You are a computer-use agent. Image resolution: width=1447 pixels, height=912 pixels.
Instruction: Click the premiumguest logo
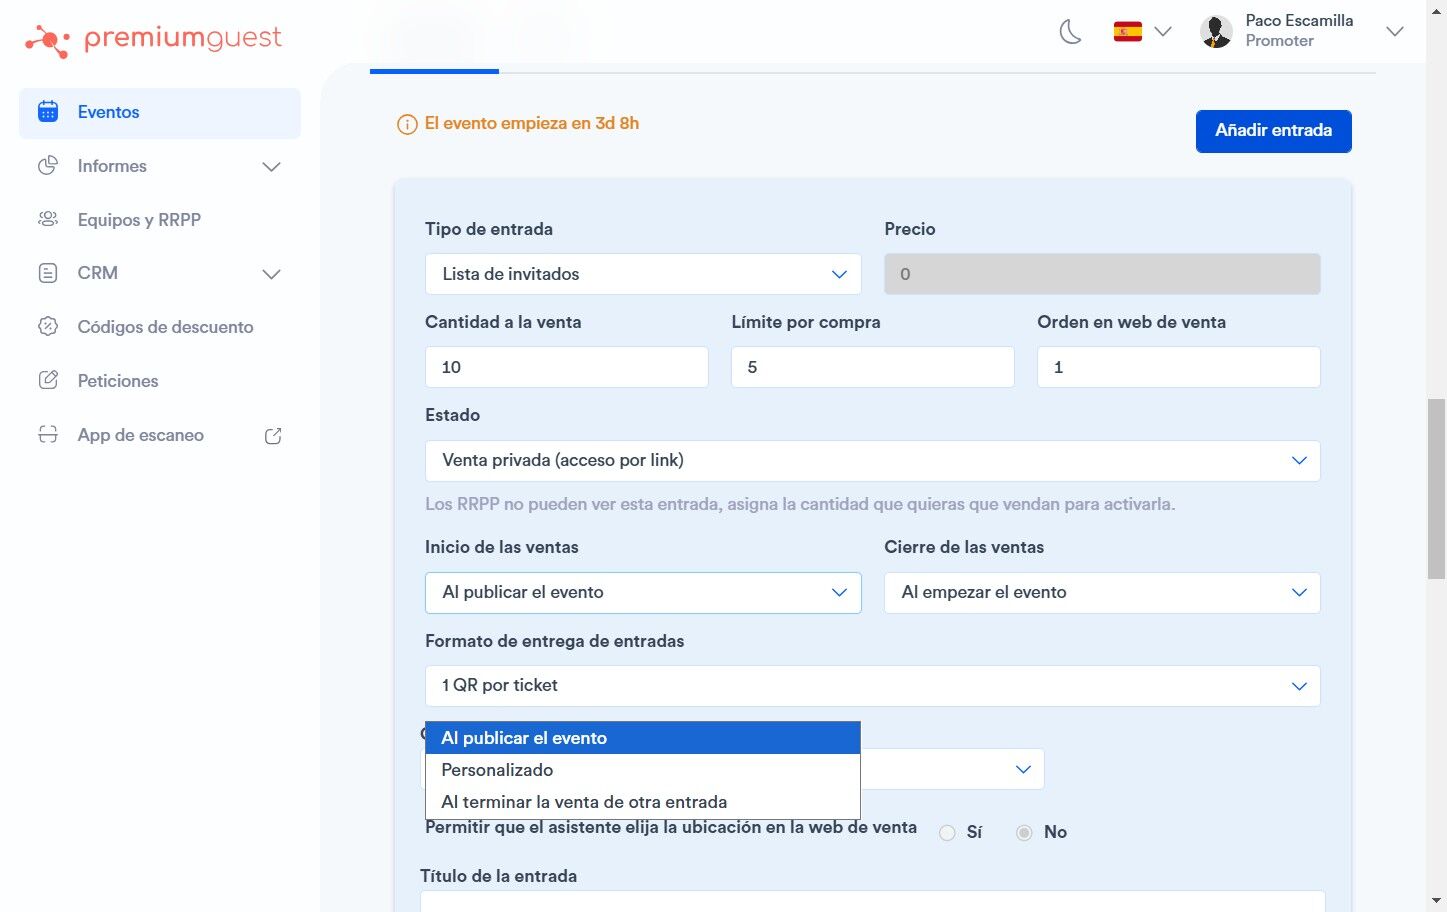click(x=153, y=39)
